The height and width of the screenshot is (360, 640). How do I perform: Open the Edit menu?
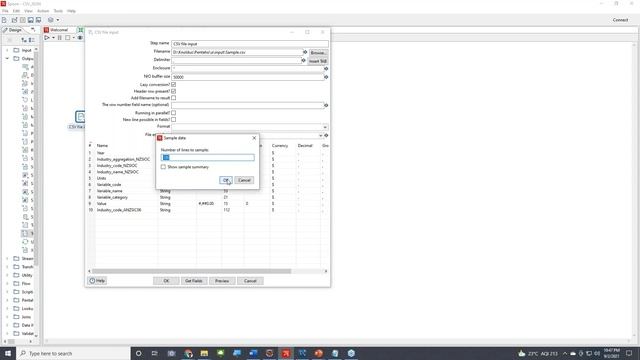tap(16, 11)
